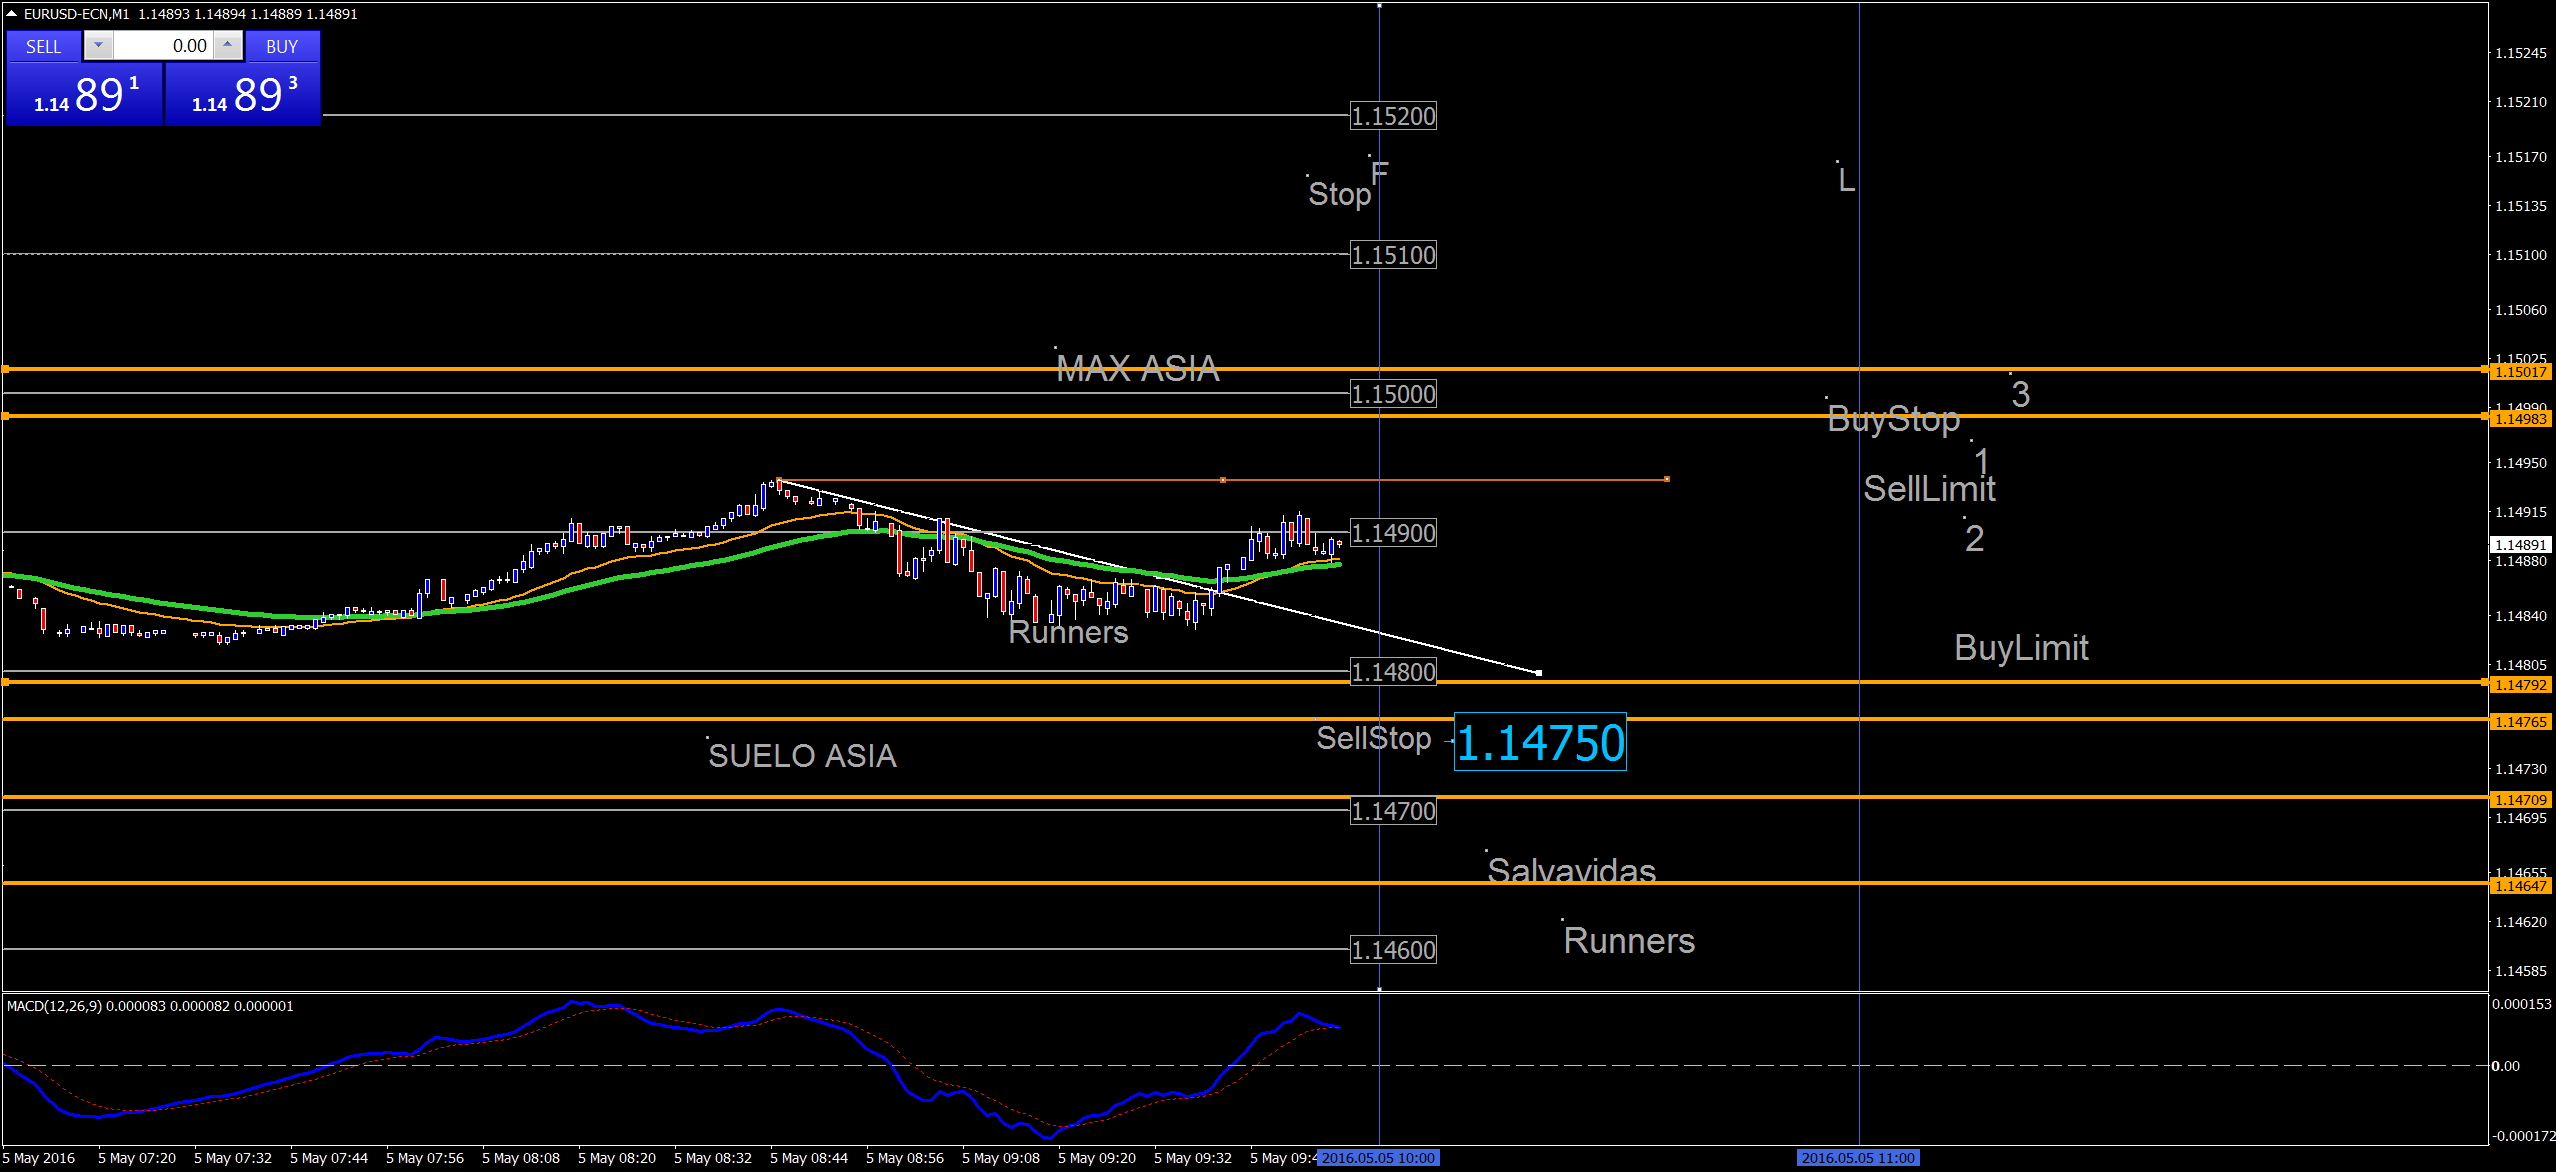Screen dimensions: 2556x1172
Task: Select the 1.14750 price label box
Action: pos(1540,742)
